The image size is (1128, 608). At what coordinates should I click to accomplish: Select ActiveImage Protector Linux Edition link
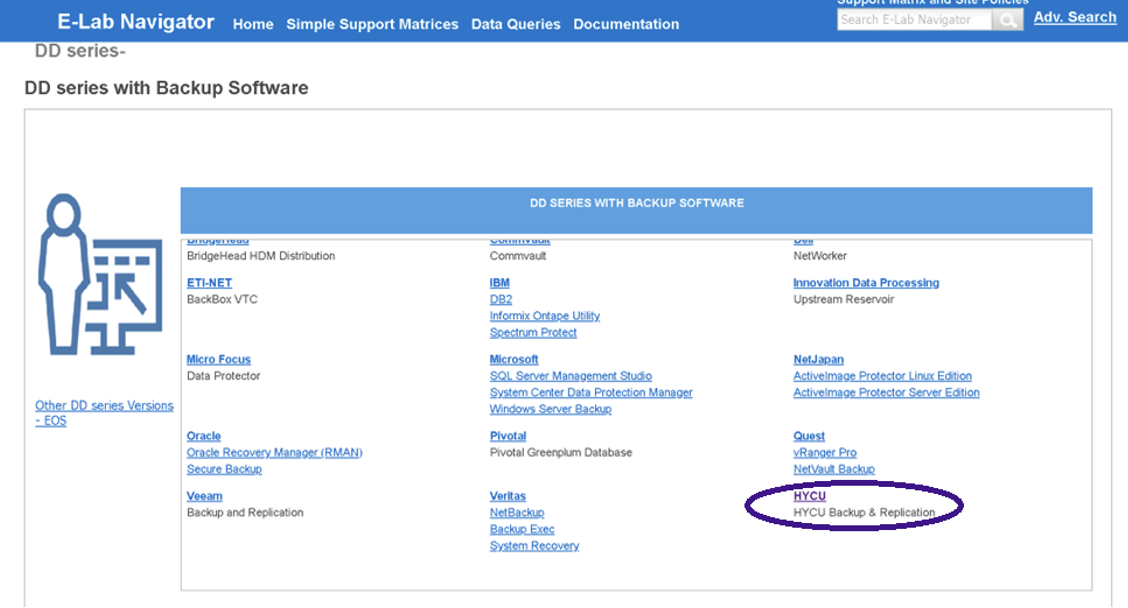point(882,376)
